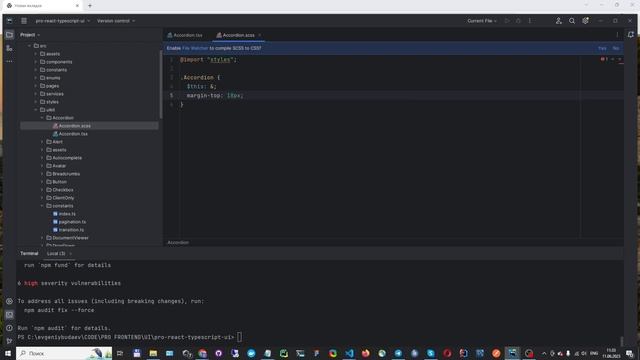640x360 pixels.
Task: Click the Windows search box
Action: (x=64, y=353)
